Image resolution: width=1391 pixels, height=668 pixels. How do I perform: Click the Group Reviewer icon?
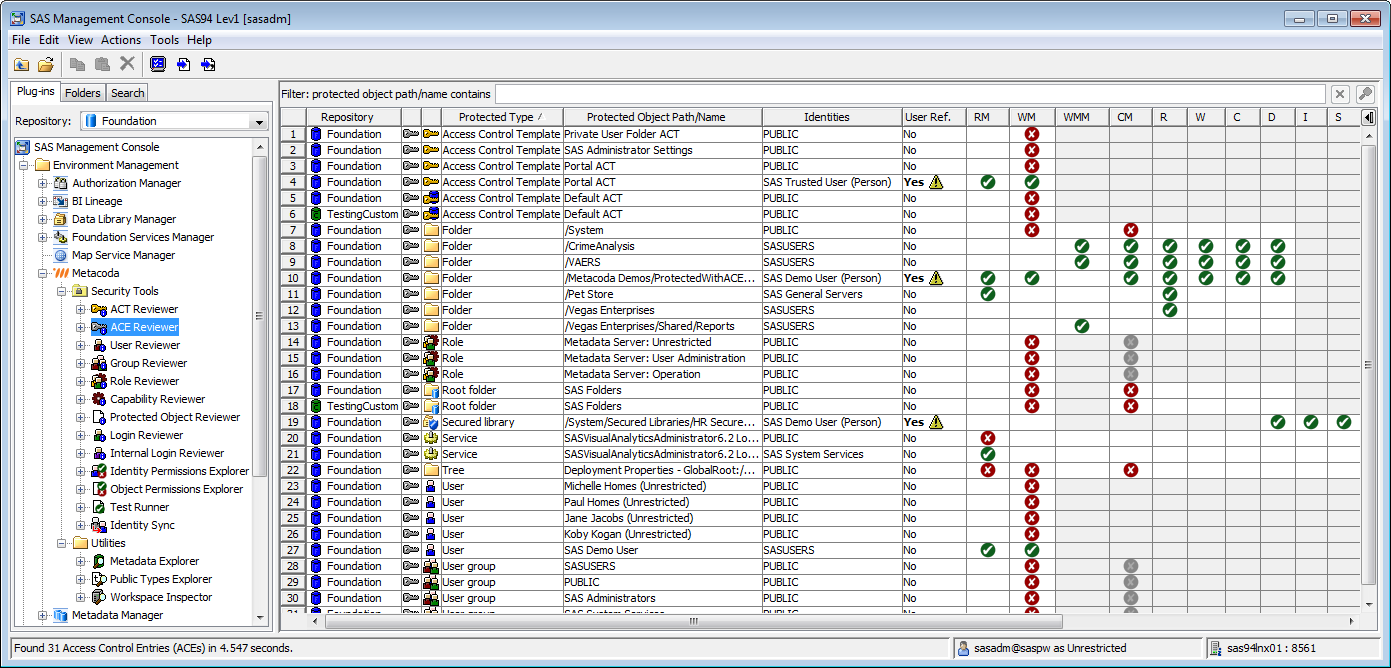tap(99, 363)
